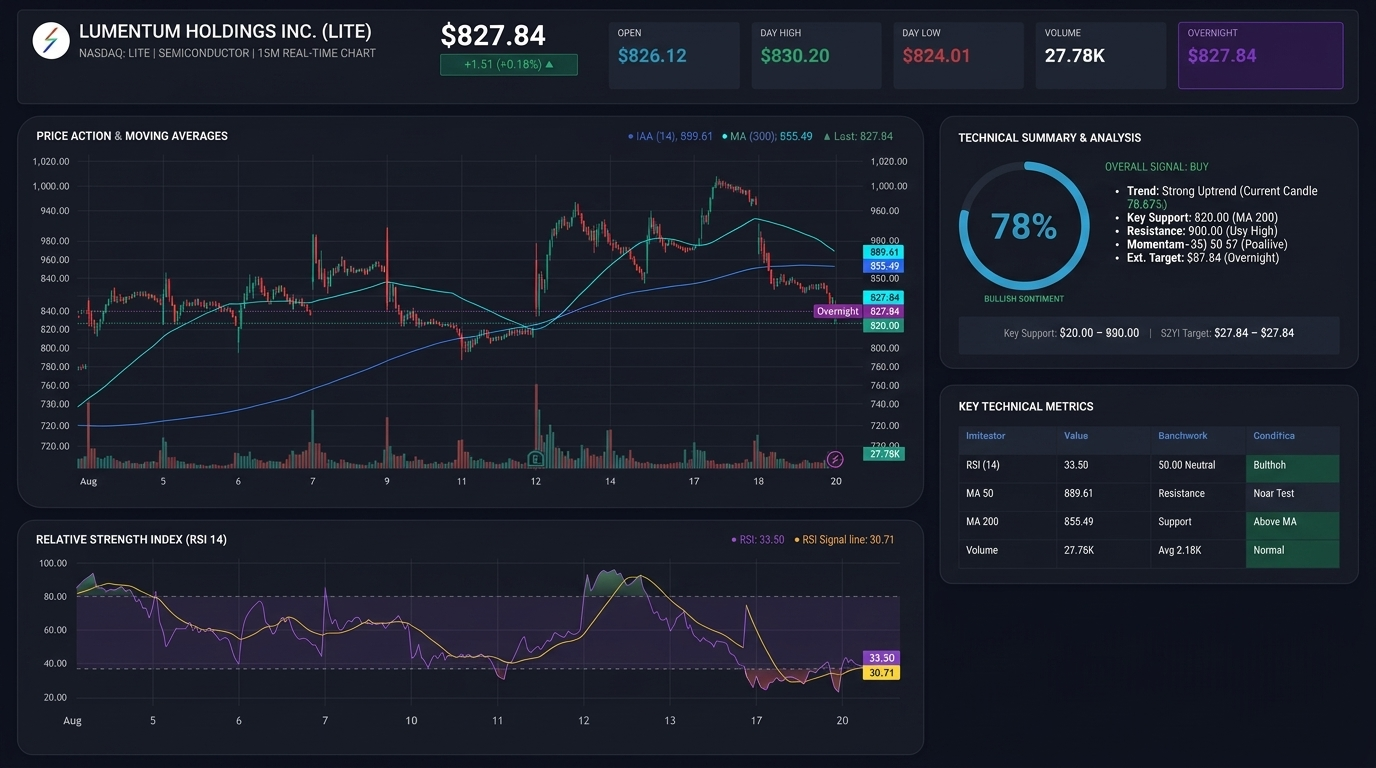Toggle the MA (300) 855.49 legend entry
Viewport: 1376px width, 768px height.
pos(767,136)
